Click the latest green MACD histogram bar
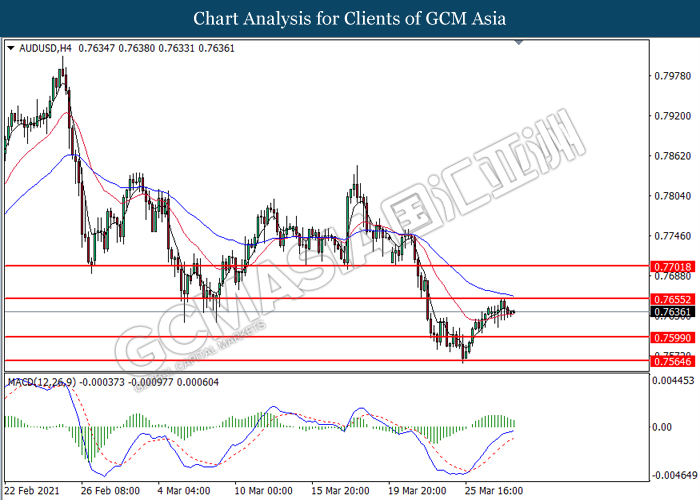Viewport: 700px width, 500px height. tap(514, 424)
